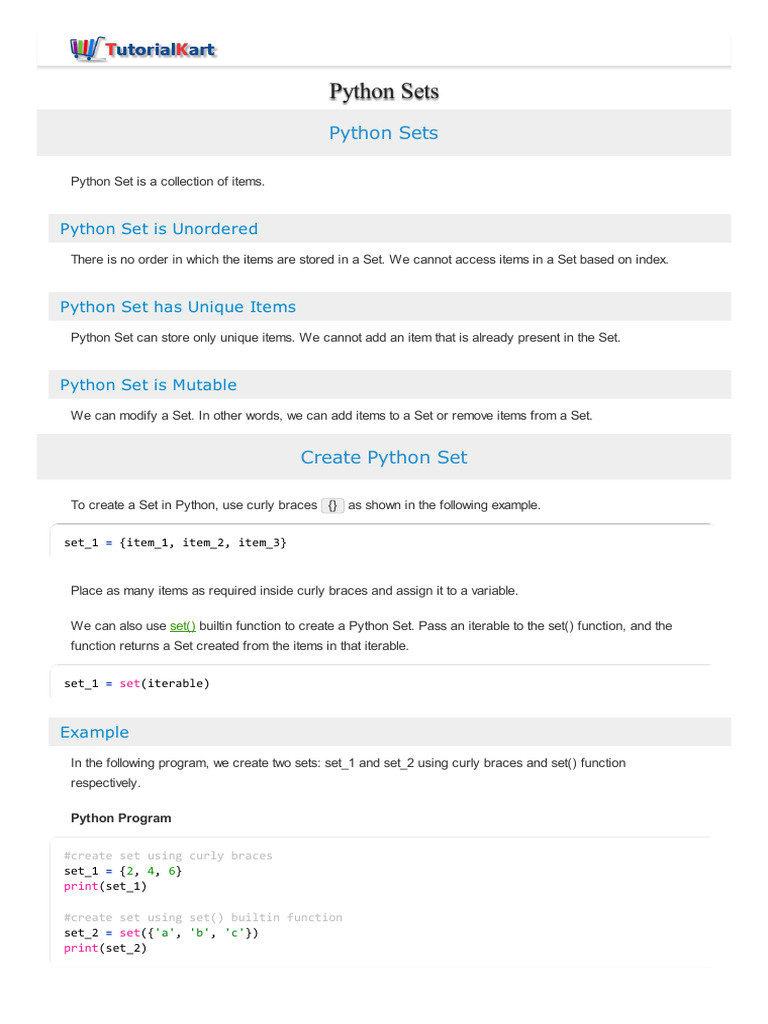This screenshot has height=1024, width=768.
Task: Click the comment about creating set using curly braces
Action: [x=168, y=855]
